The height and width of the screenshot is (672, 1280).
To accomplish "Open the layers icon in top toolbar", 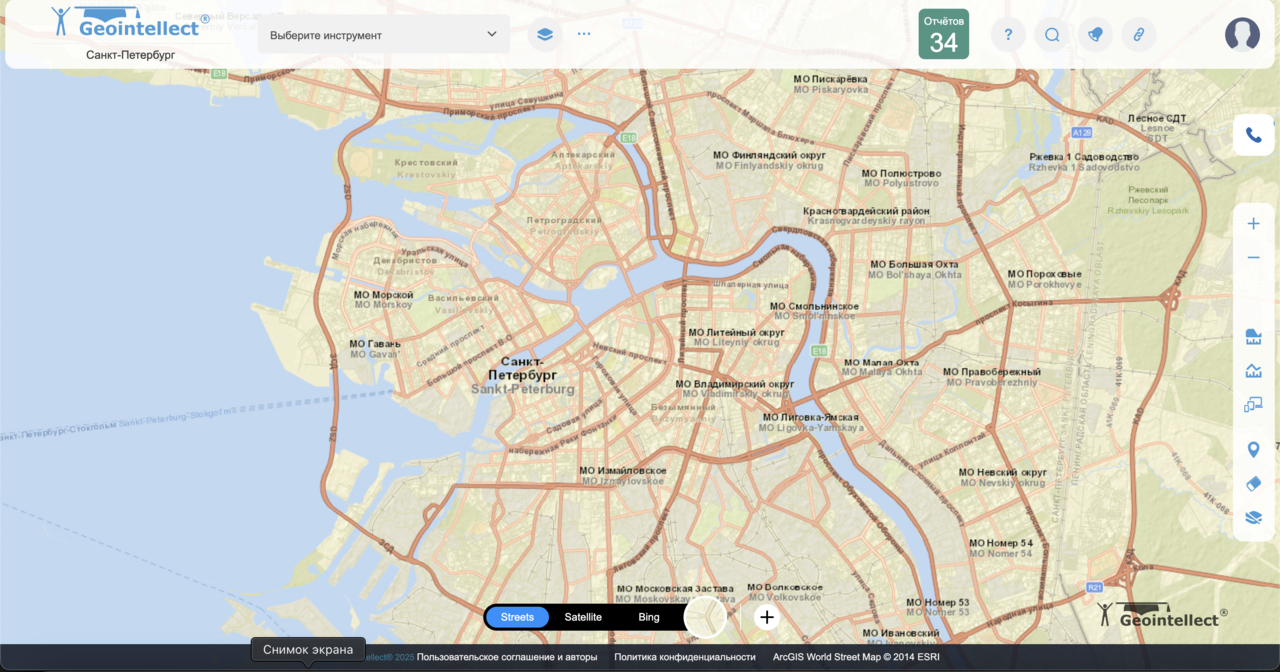I will pyautogui.click(x=544, y=34).
